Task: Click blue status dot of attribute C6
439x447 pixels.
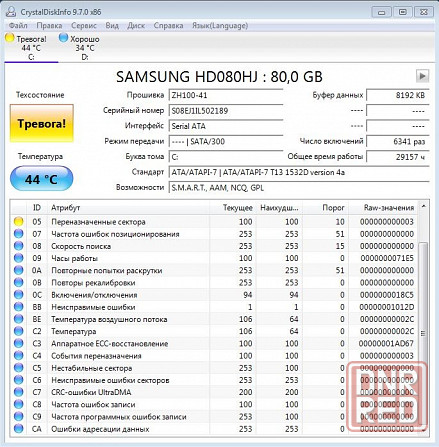Action: [19, 380]
